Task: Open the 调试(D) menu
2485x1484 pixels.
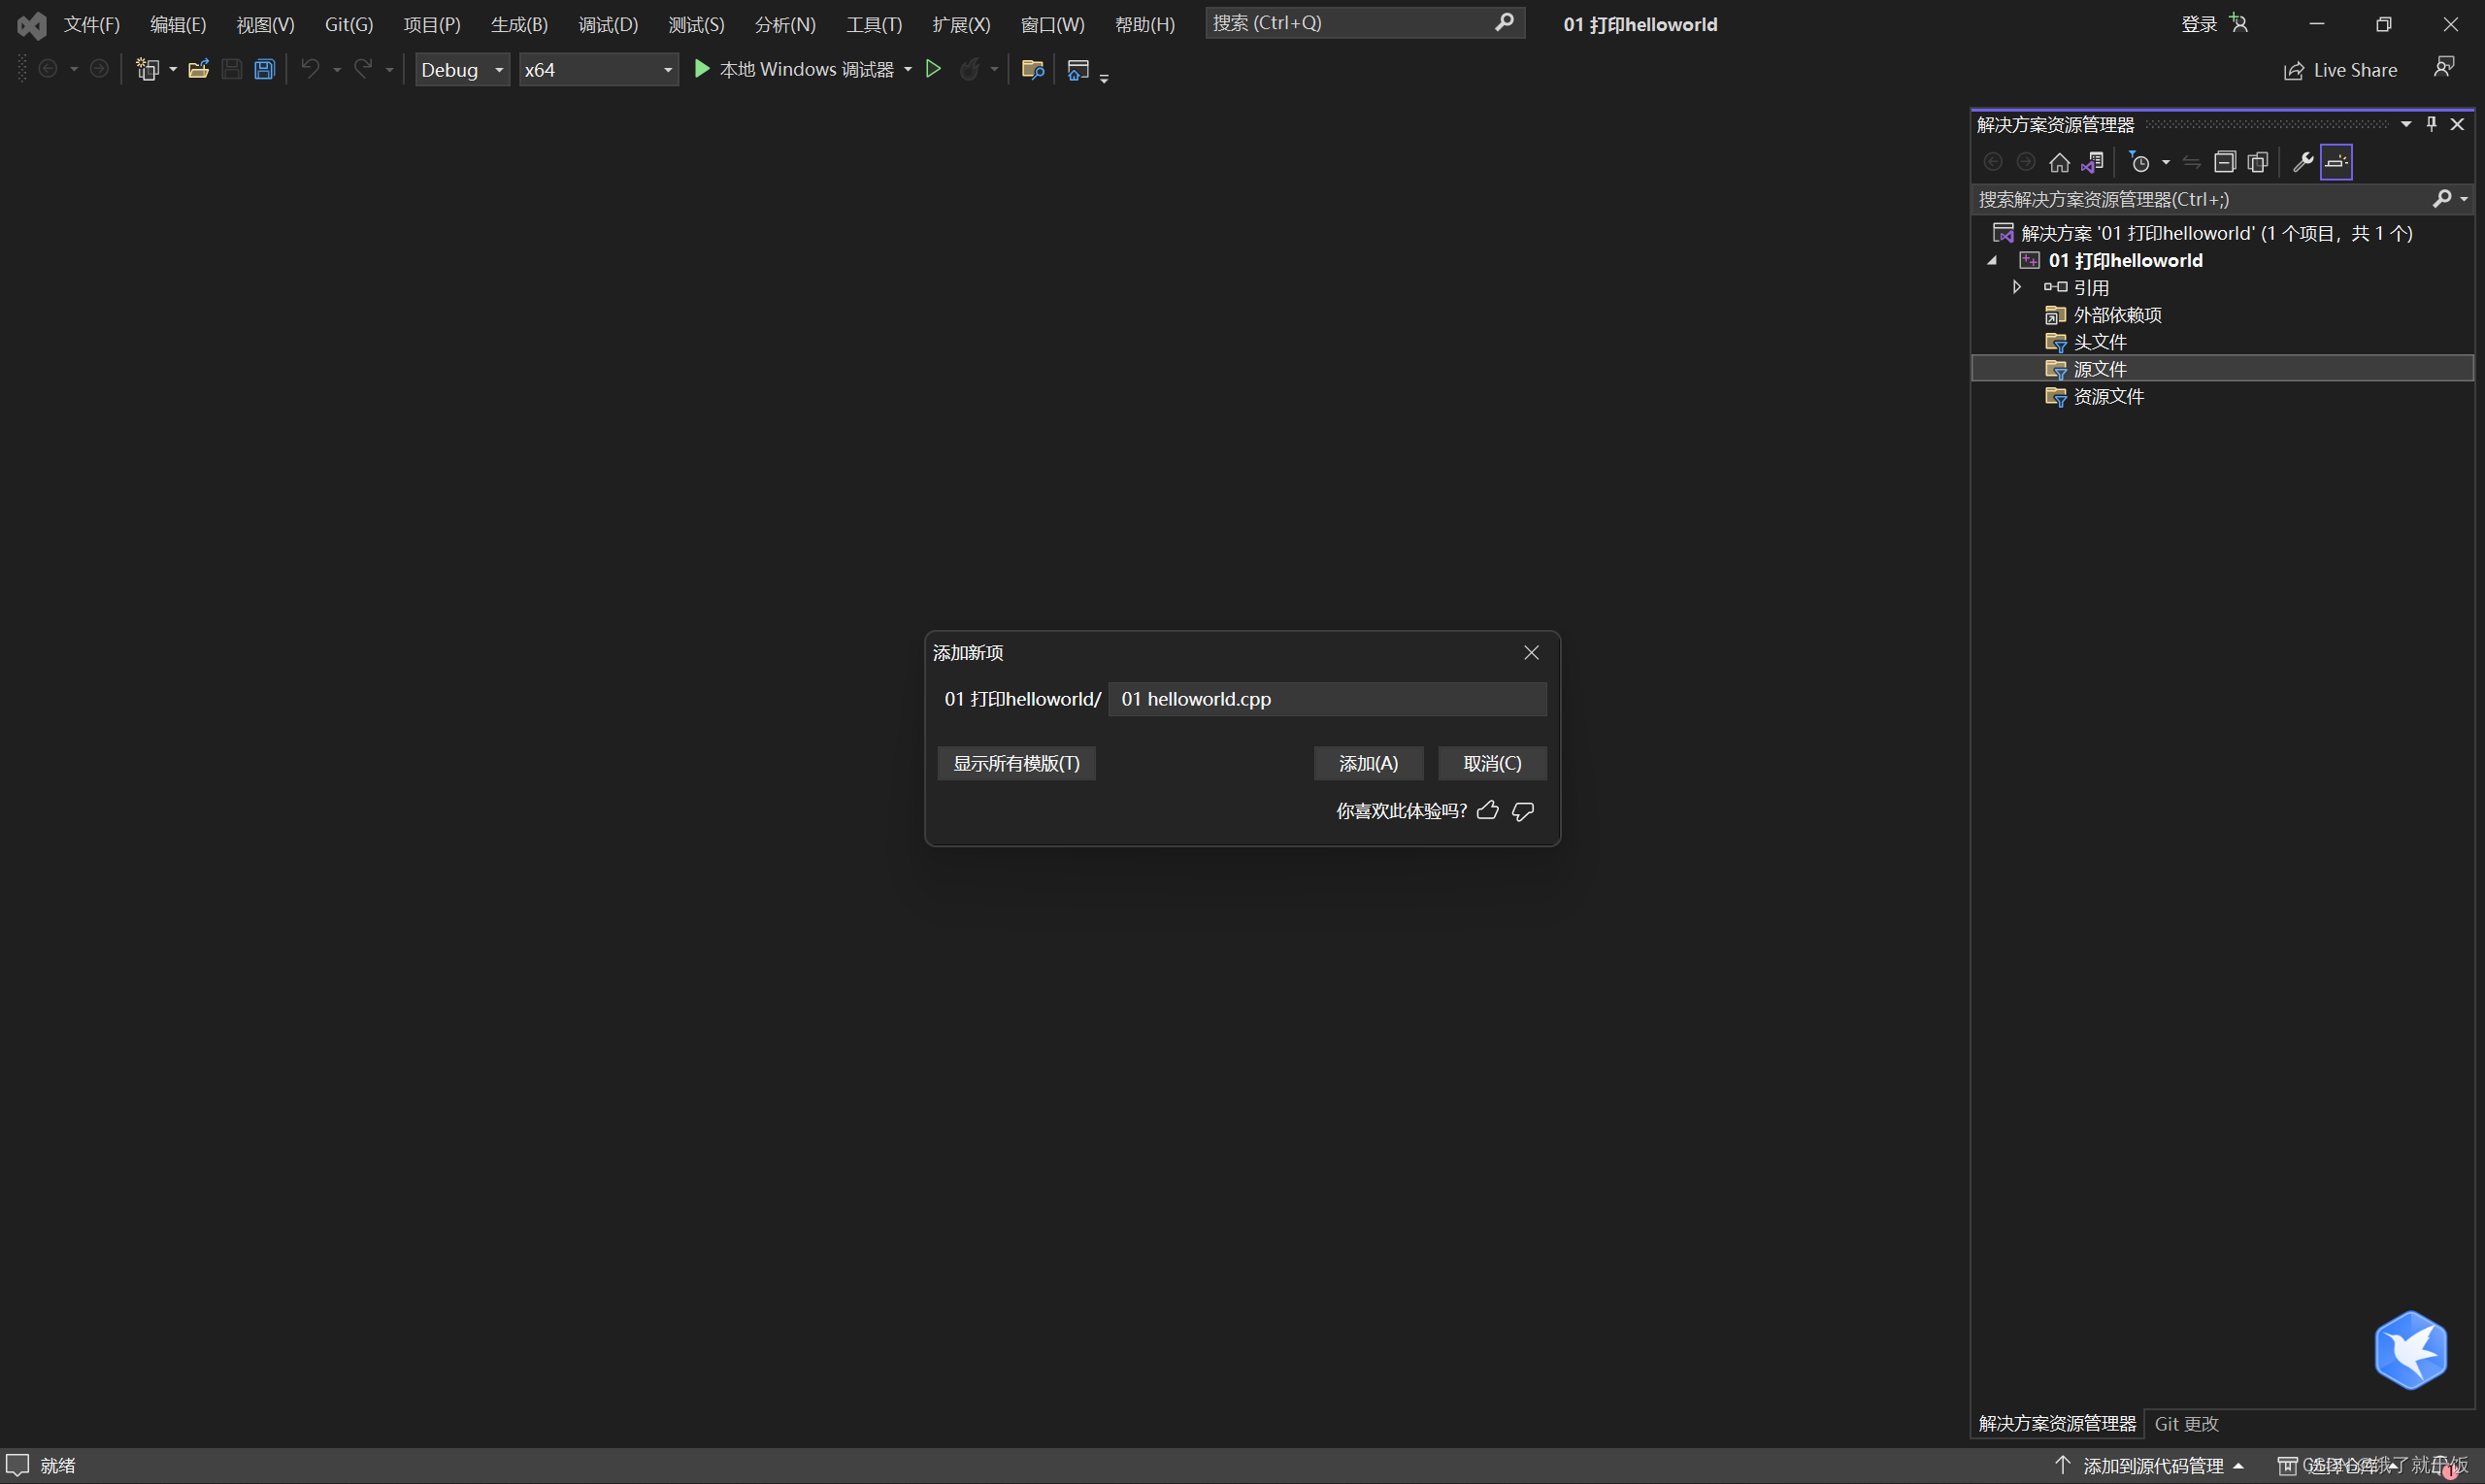Action: pyautogui.click(x=608, y=24)
